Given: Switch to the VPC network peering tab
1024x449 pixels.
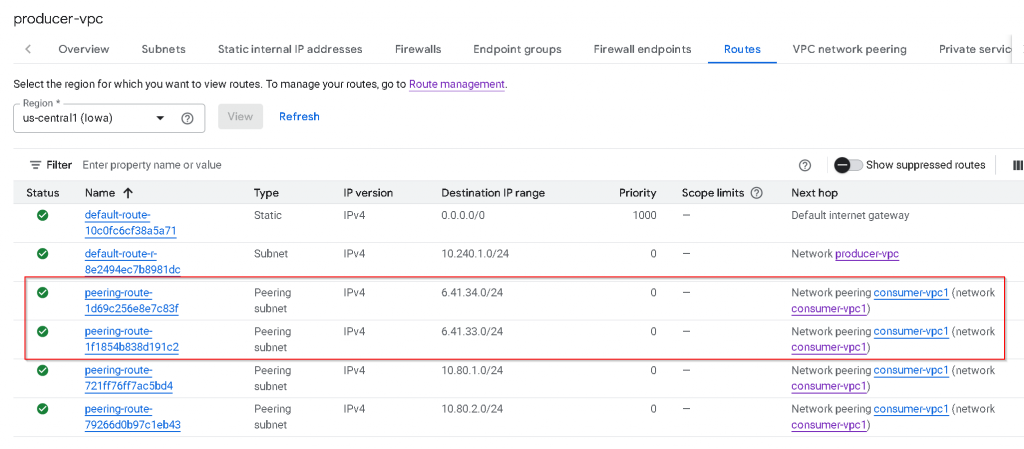Looking at the screenshot, I should [x=849, y=49].
